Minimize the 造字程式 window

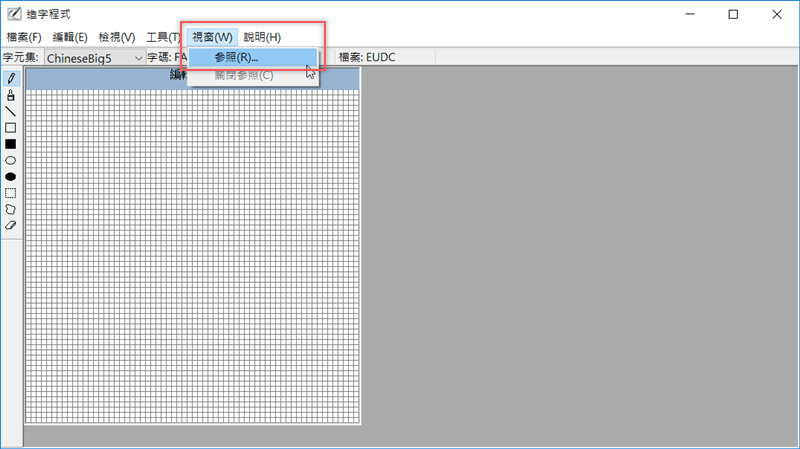(x=690, y=14)
